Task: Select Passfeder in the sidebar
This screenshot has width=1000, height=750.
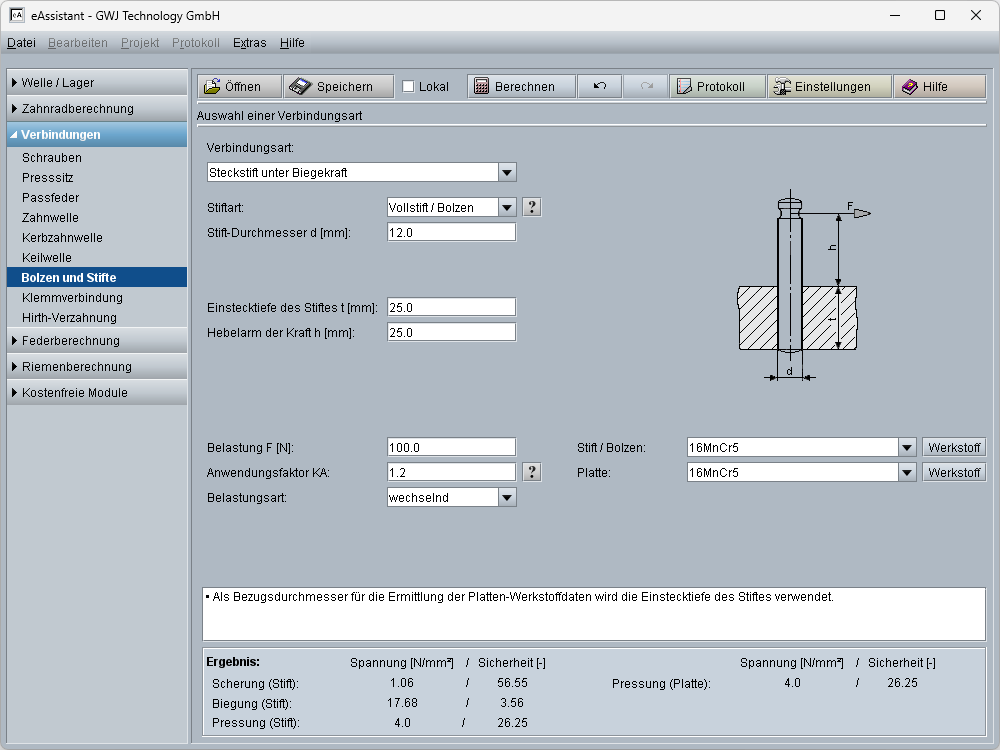Action: 50,198
